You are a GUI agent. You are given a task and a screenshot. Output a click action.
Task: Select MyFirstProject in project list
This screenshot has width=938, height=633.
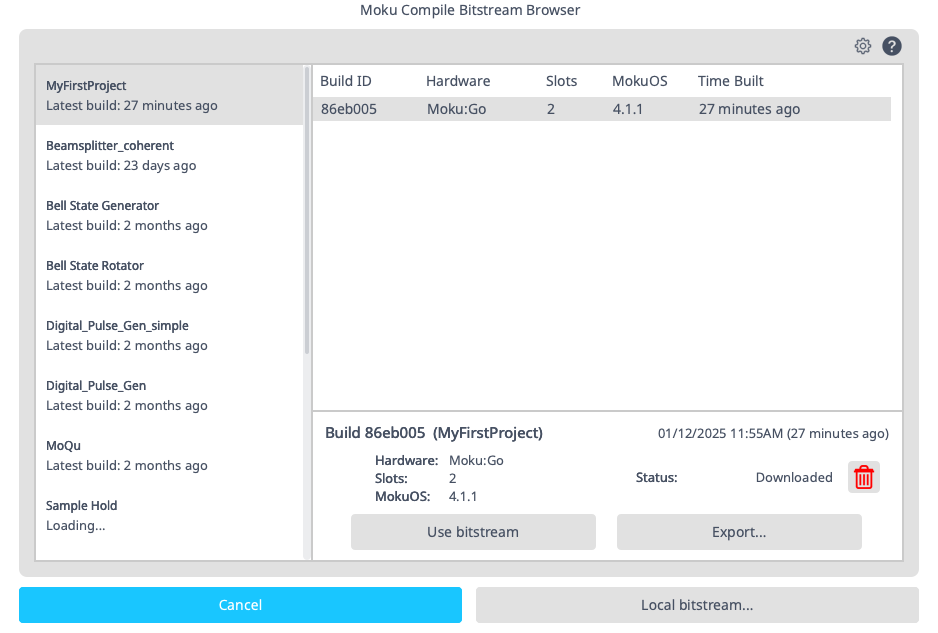click(168, 95)
